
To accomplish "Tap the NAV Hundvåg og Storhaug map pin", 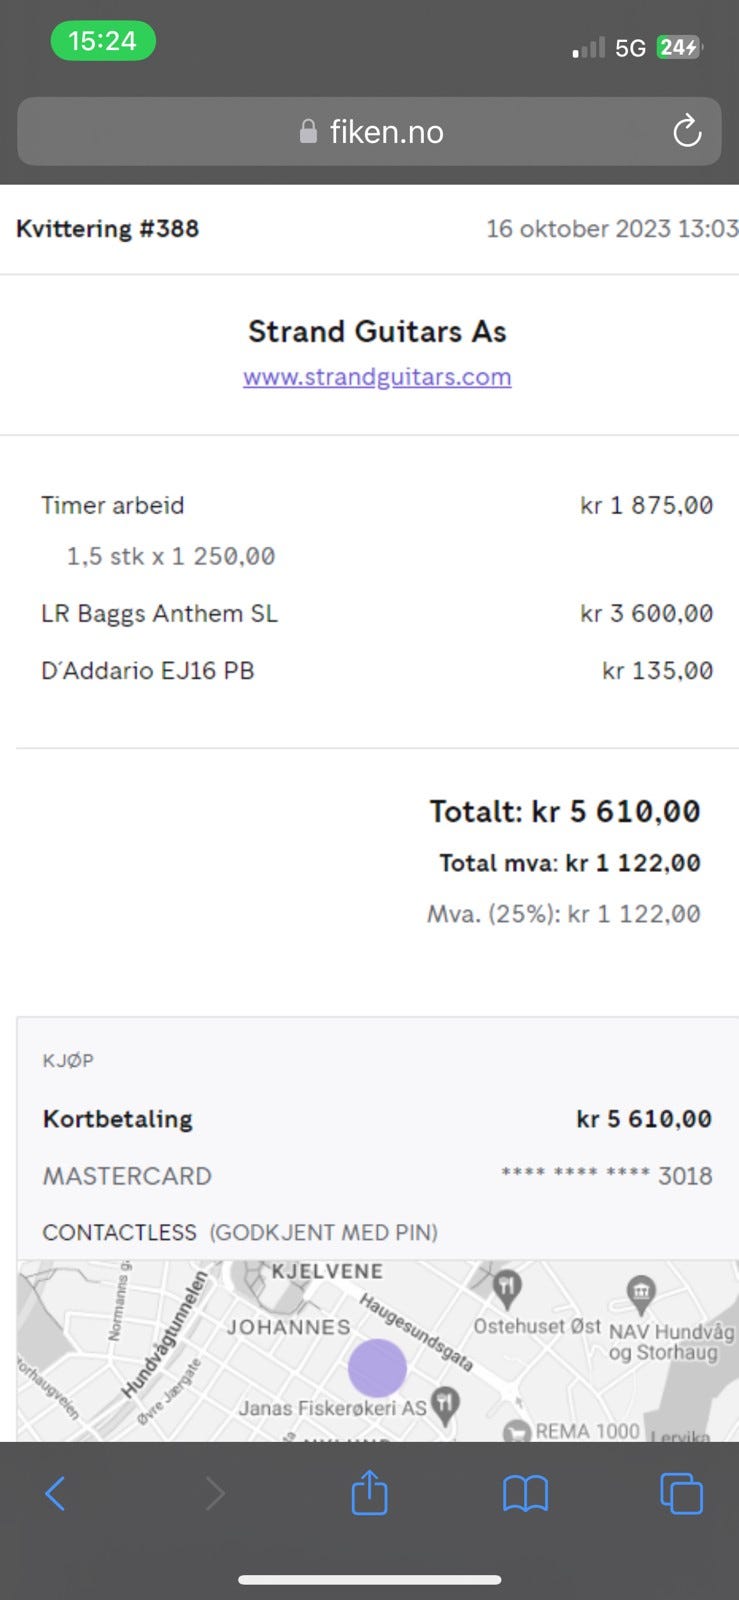I will tap(640, 1293).
